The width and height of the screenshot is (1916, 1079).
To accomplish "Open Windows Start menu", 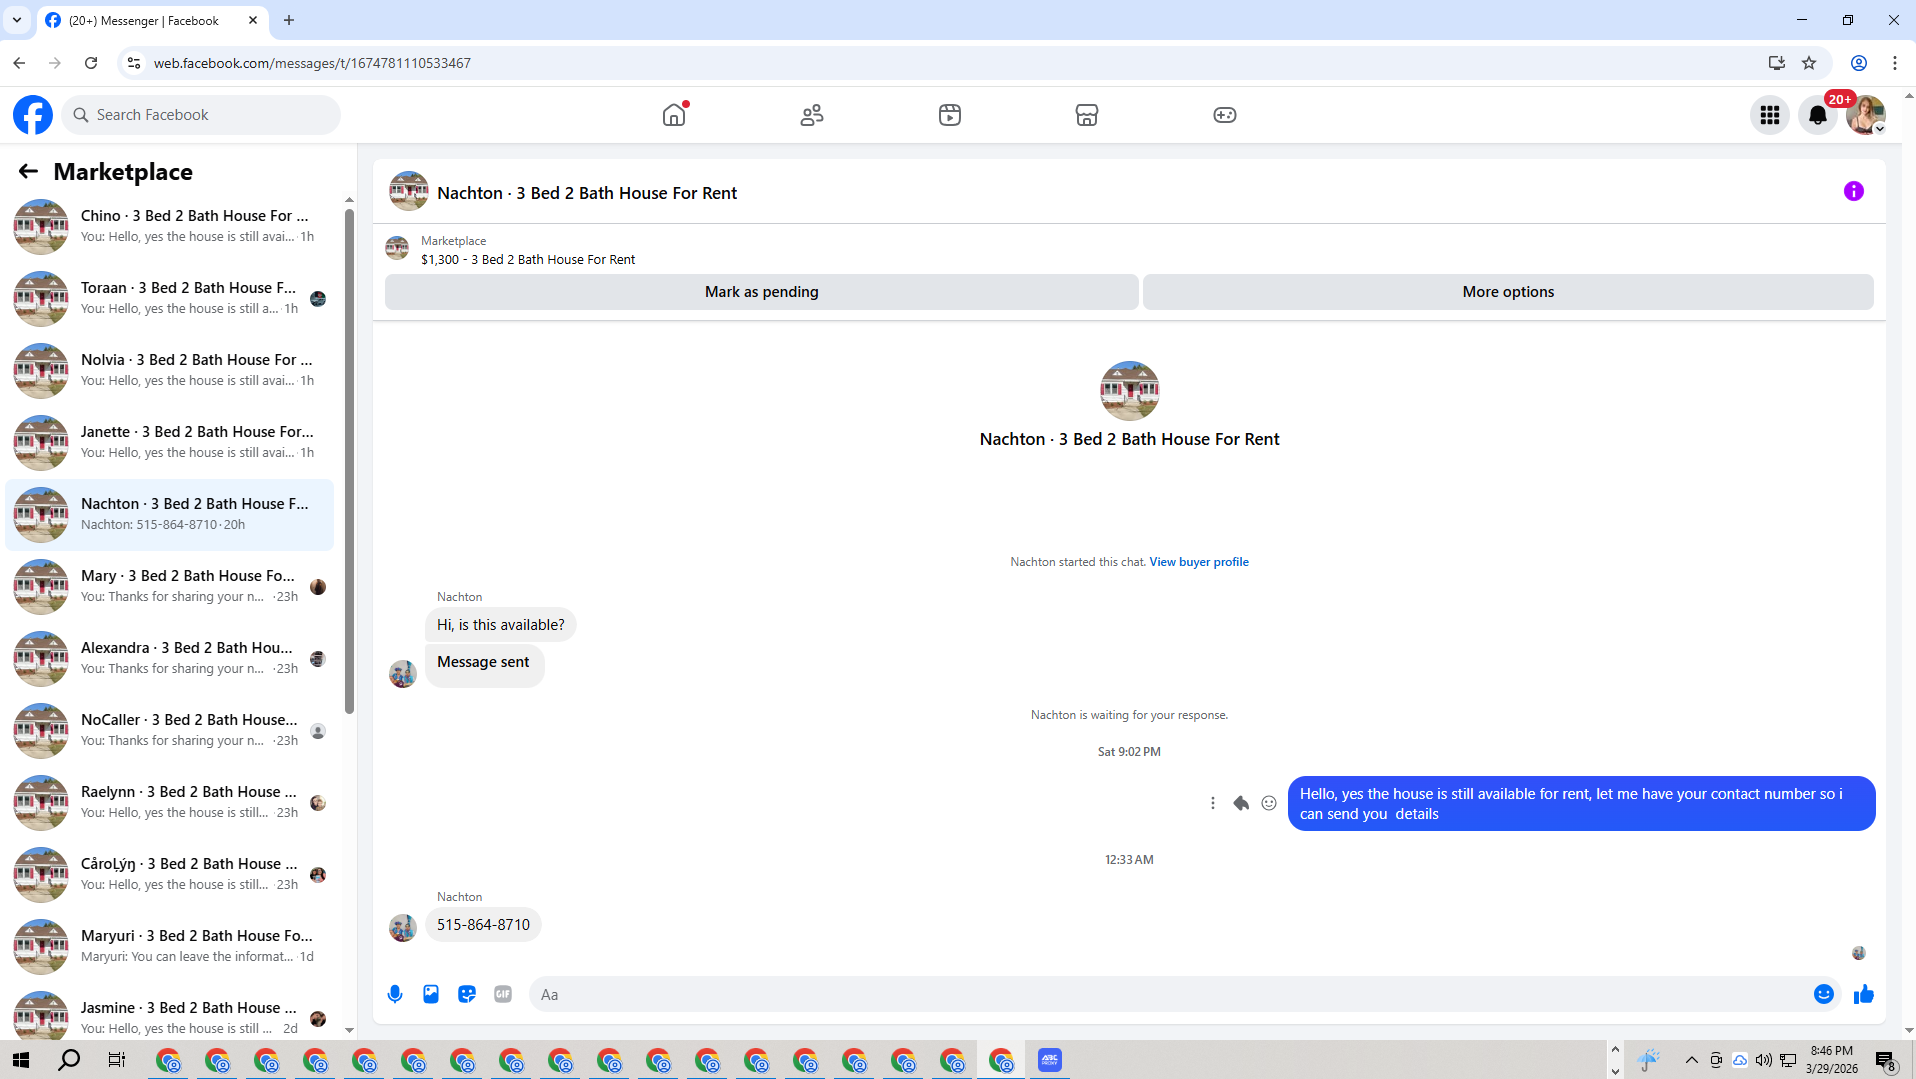I will point(21,1060).
